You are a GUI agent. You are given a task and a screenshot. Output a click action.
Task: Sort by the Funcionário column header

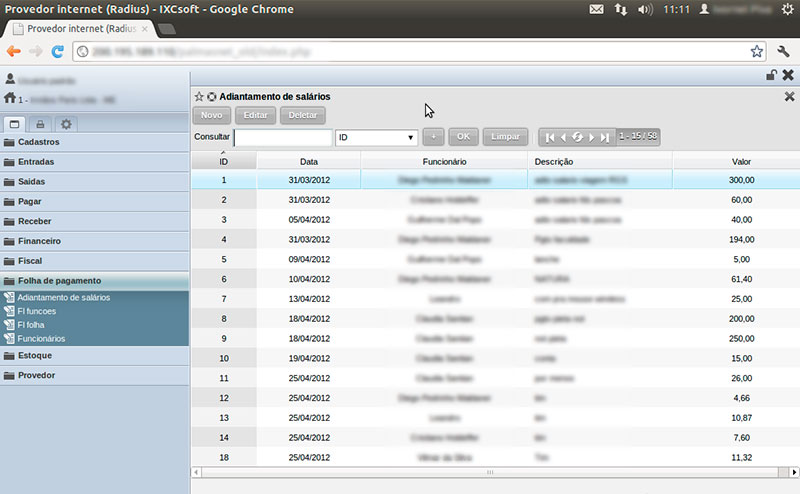(x=444, y=161)
